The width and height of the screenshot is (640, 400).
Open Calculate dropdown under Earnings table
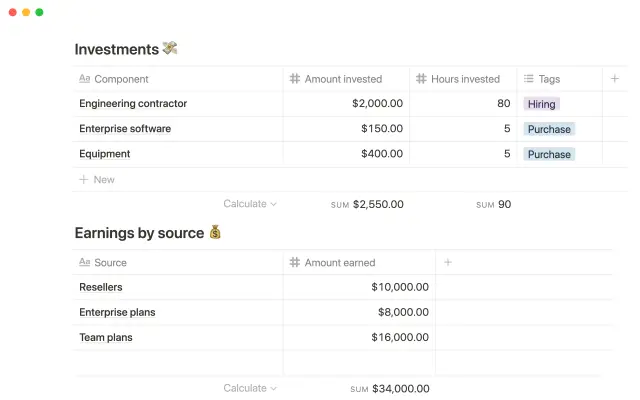250,388
